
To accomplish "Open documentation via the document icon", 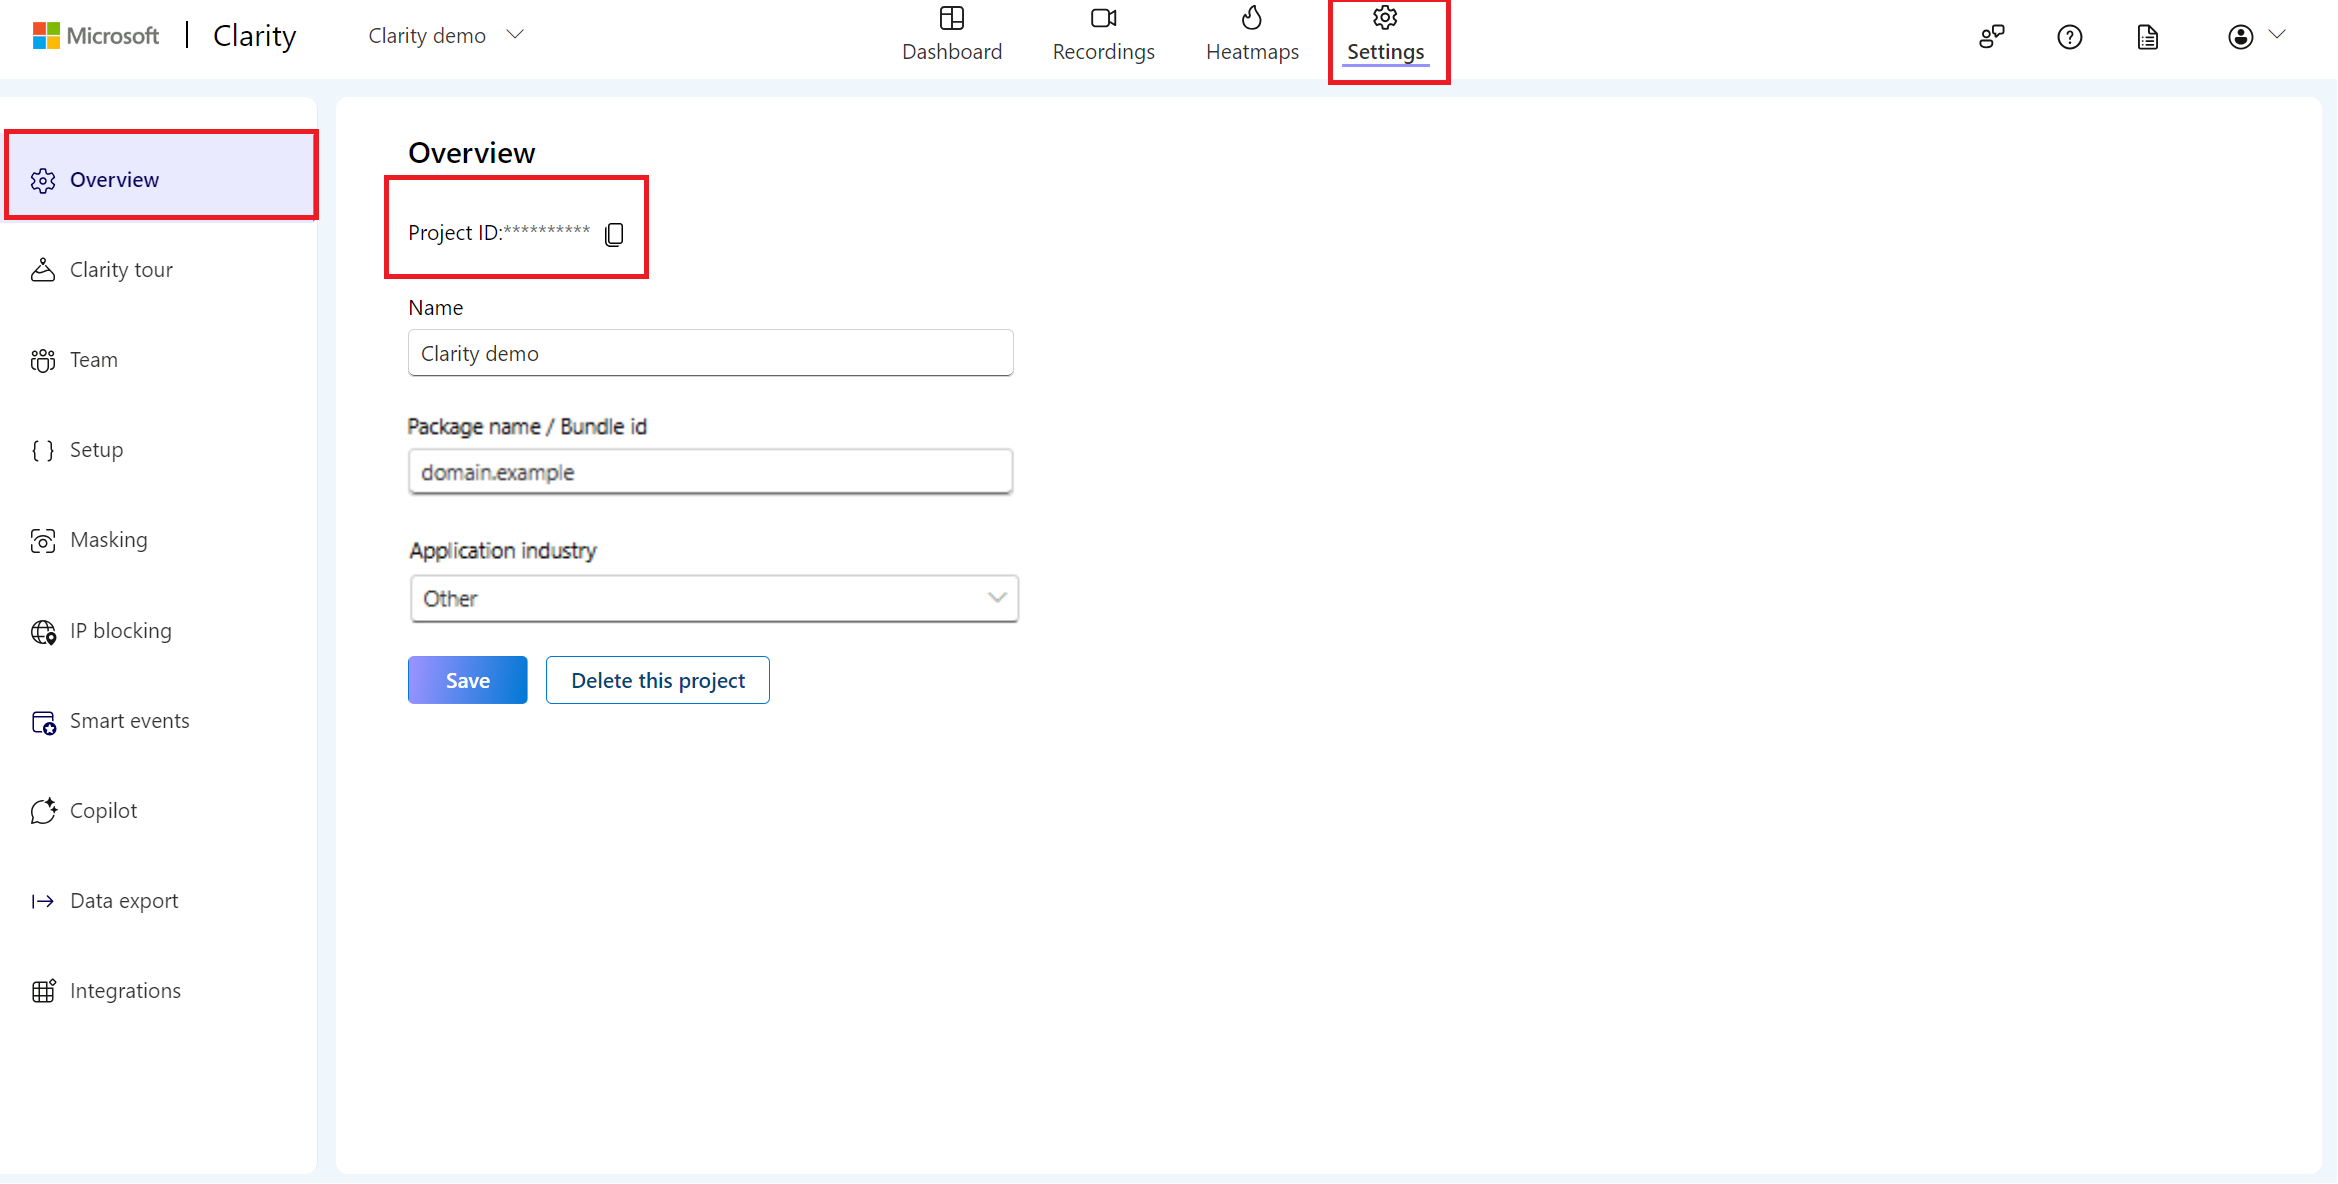I will pyautogui.click(x=2147, y=37).
